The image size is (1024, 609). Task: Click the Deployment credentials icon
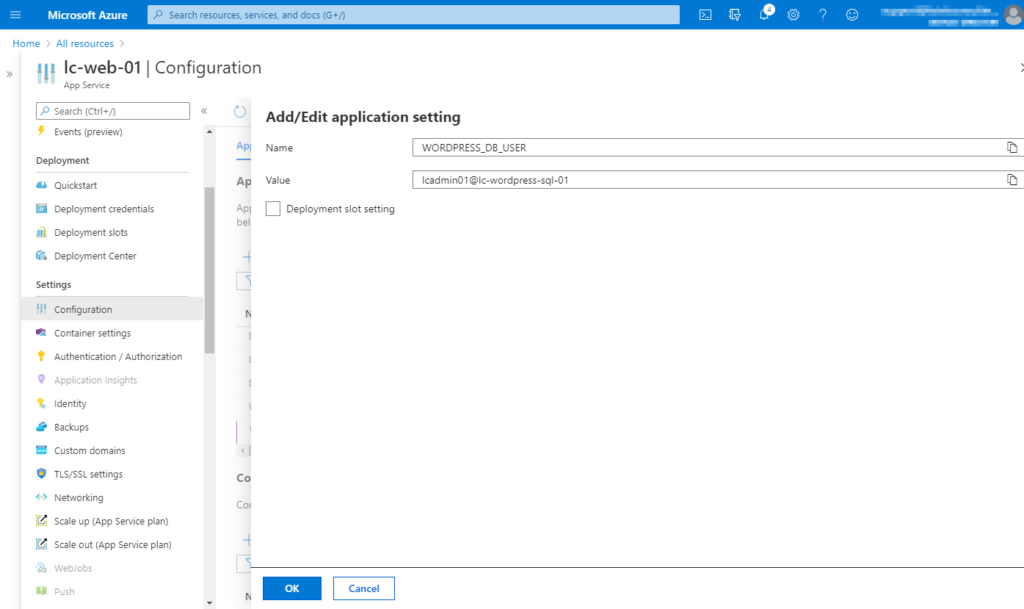[x=42, y=208]
